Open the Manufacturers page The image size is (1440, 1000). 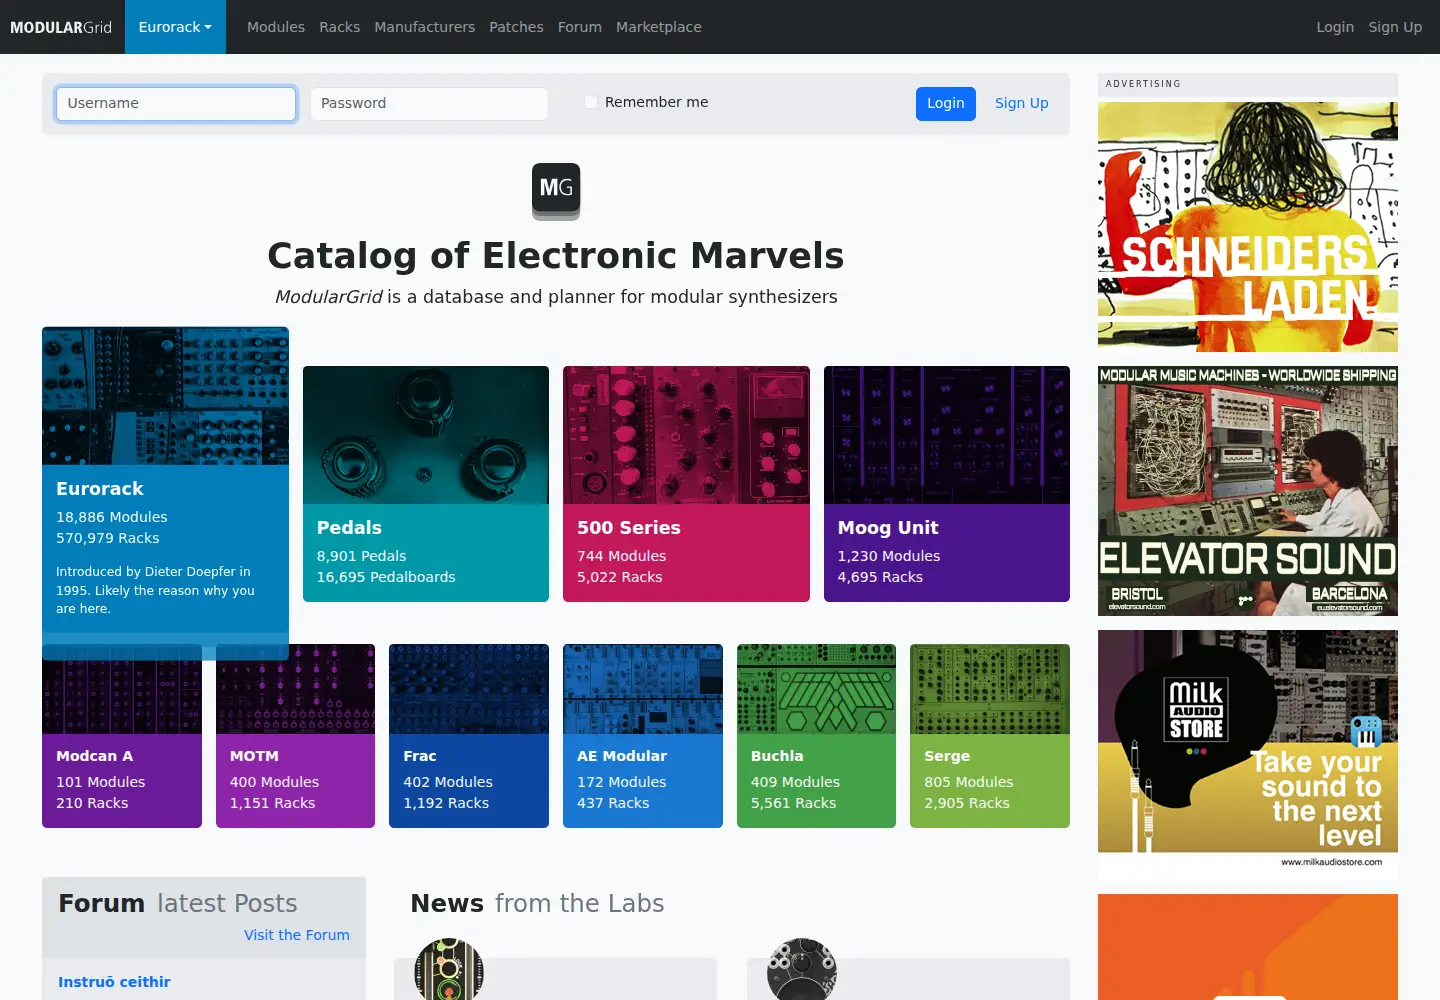click(x=425, y=27)
